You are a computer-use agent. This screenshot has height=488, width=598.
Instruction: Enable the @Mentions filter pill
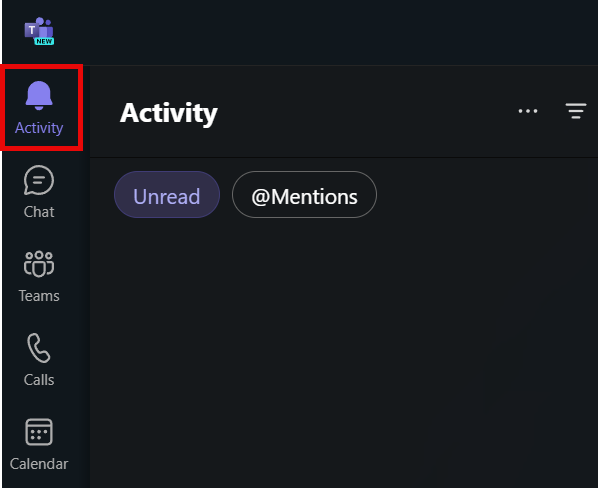pyautogui.click(x=304, y=195)
